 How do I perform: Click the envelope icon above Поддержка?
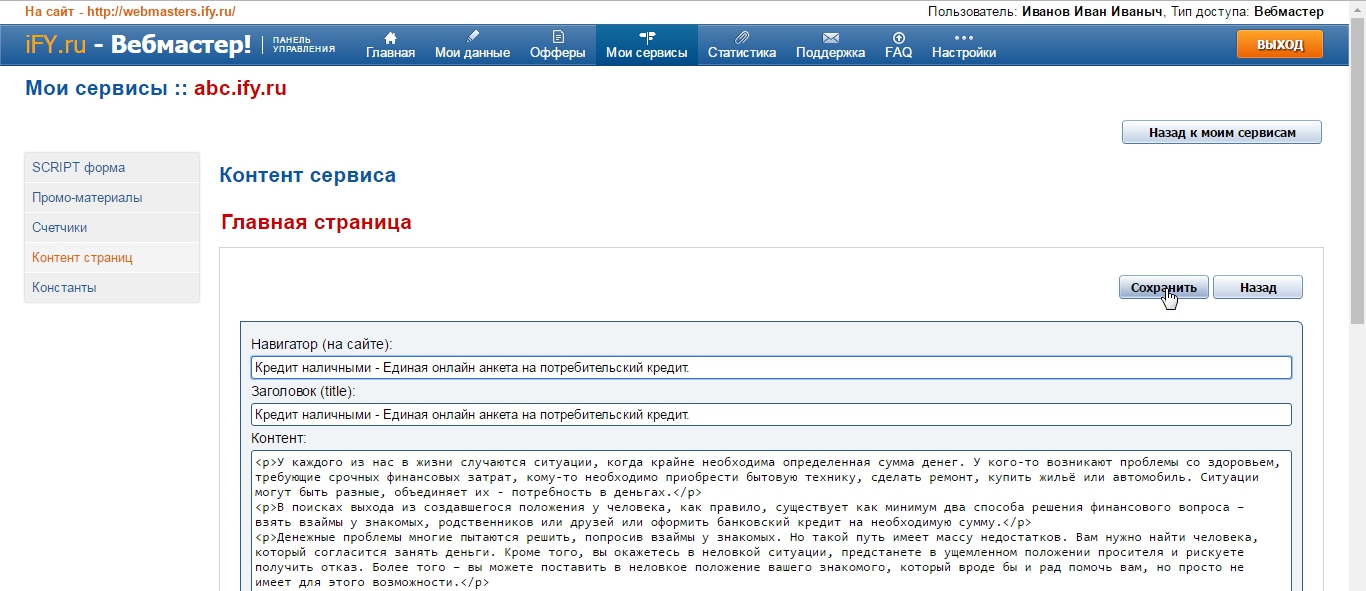tap(830, 37)
